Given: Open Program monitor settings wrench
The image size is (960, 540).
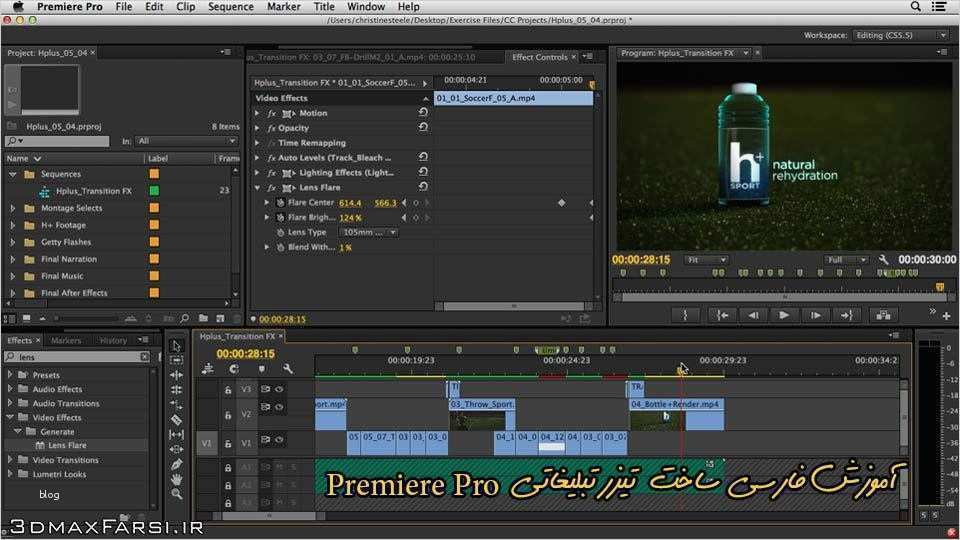Looking at the screenshot, I should [883, 260].
